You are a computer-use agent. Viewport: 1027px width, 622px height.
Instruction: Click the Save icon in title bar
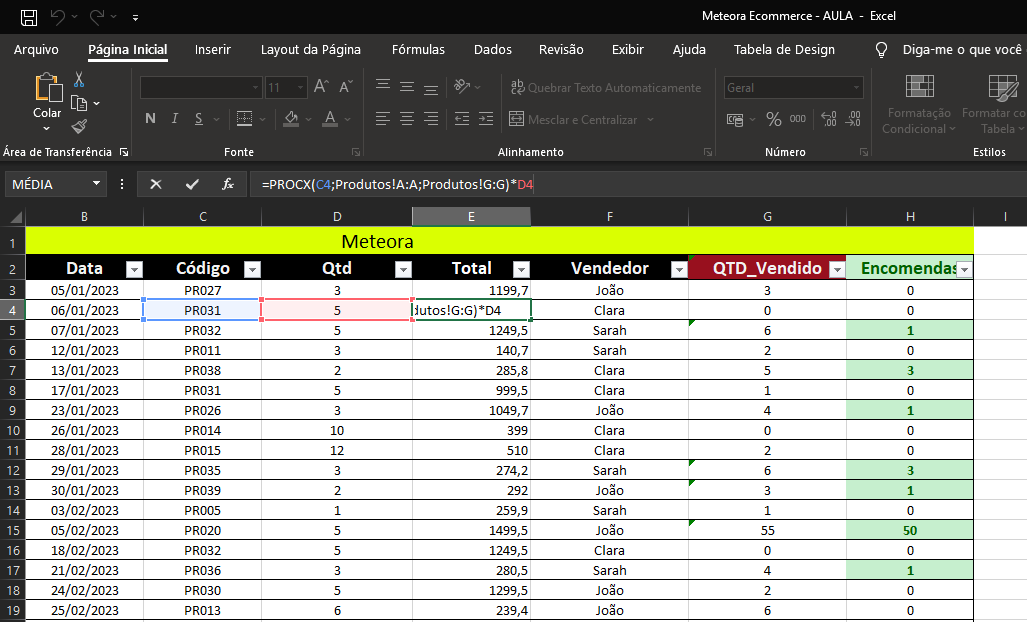[x=29, y=17]
